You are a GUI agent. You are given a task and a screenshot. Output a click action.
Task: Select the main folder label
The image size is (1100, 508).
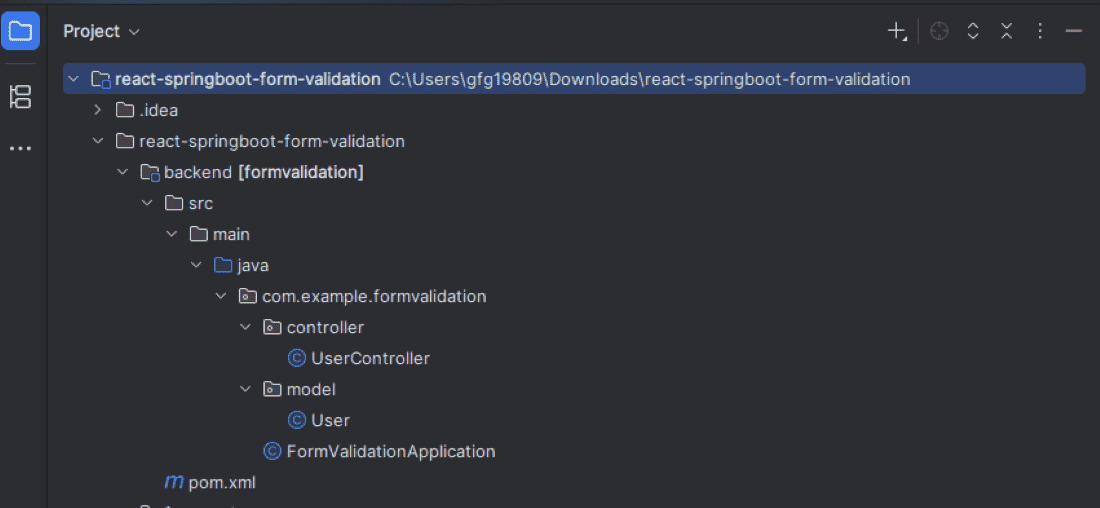(232, 234)
